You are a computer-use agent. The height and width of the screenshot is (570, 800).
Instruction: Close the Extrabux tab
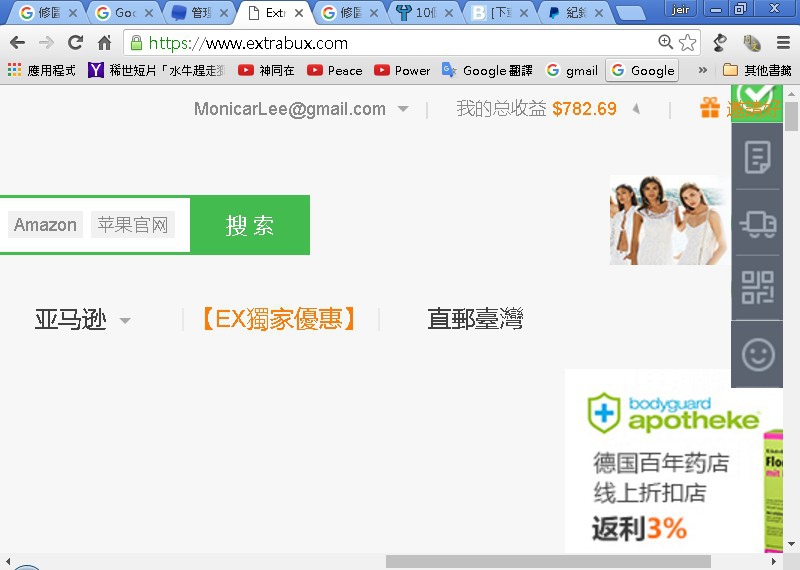tap(299, 13)
